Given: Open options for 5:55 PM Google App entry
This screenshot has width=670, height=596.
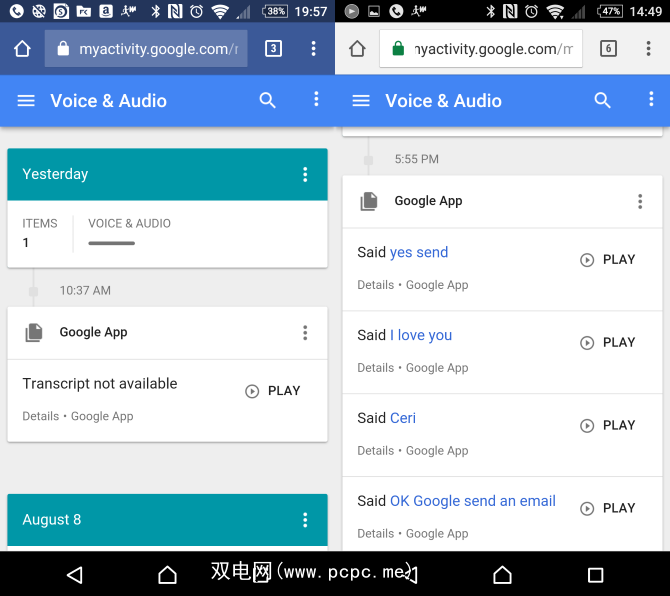Looking at the screenshot, I should click(640, 201).
